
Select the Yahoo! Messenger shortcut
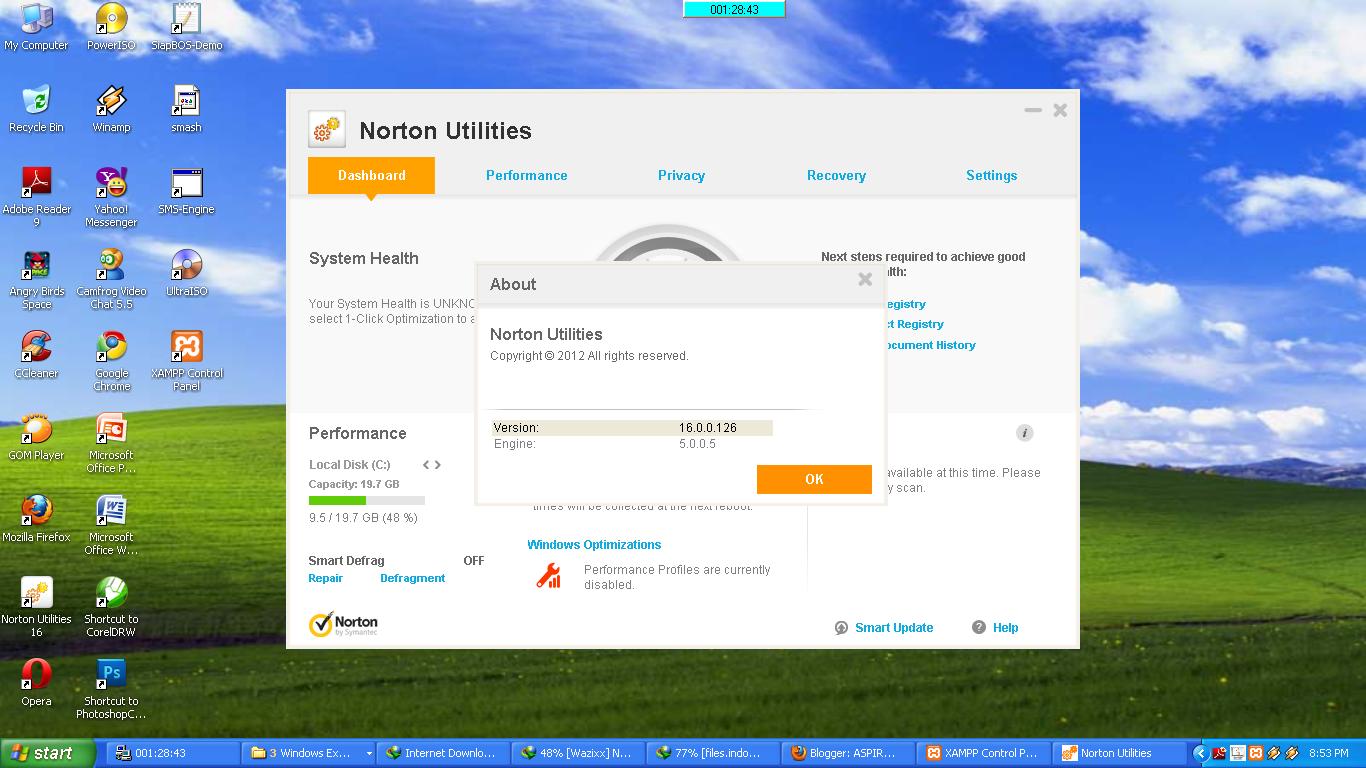(111, 197)
